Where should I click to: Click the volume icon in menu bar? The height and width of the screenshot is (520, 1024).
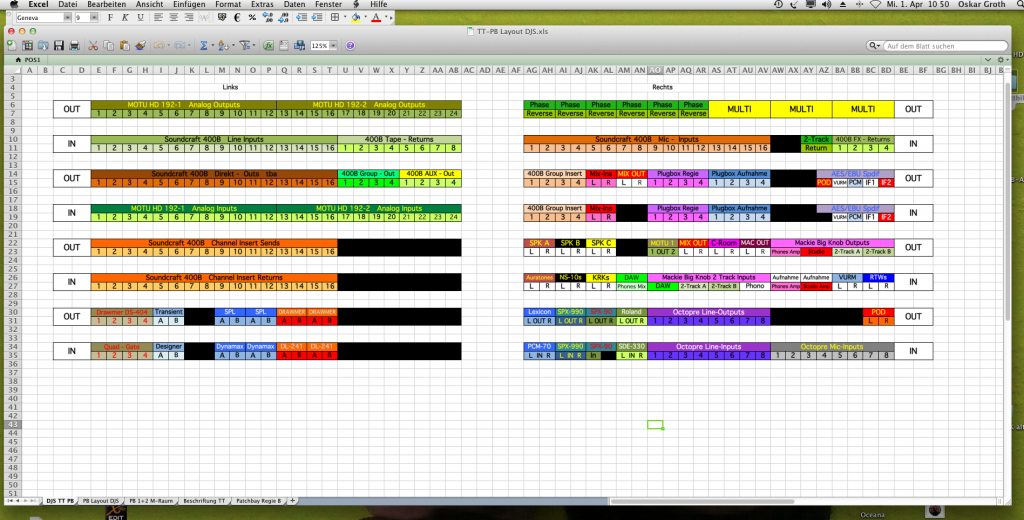(x=826, y=4)
